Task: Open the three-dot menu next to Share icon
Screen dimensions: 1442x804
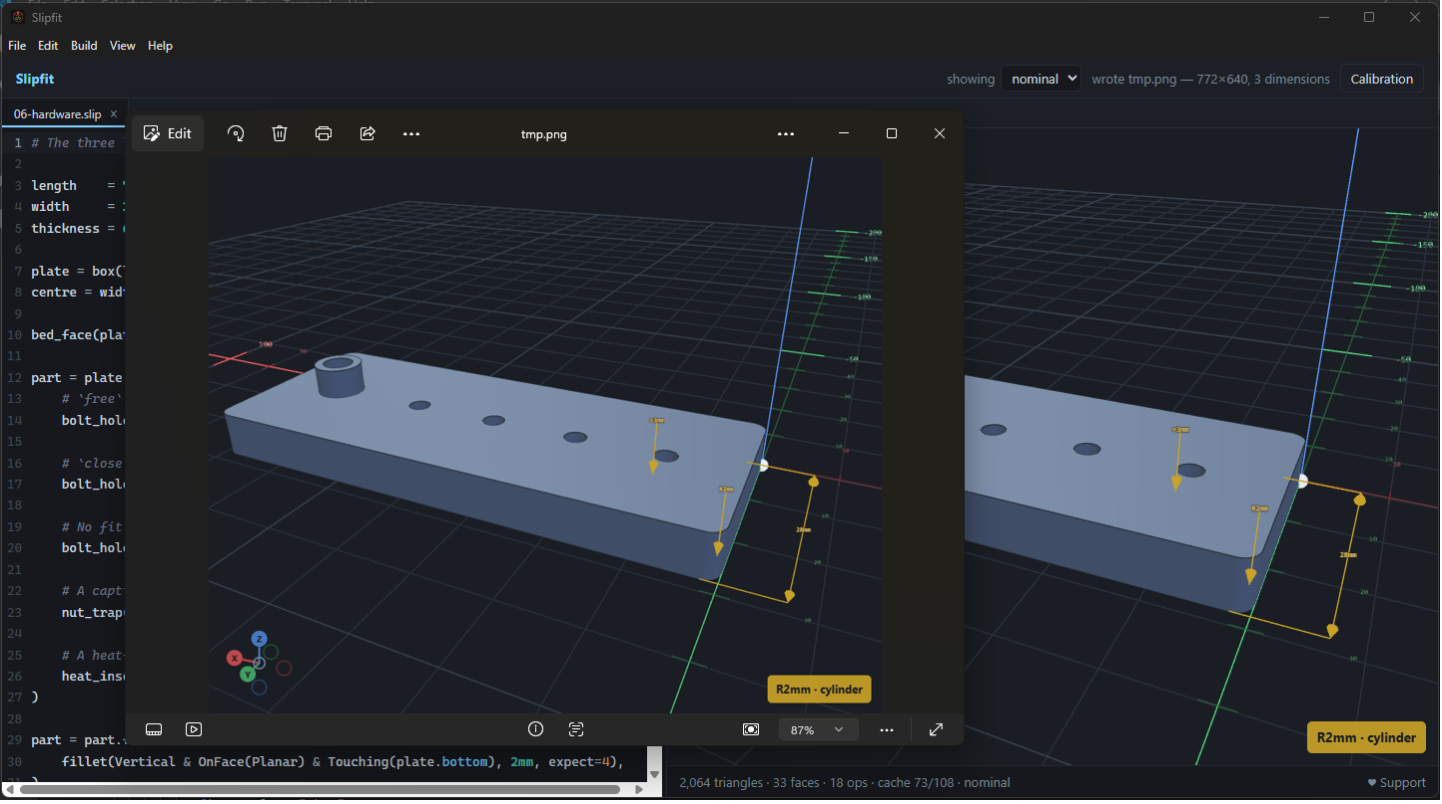Action: 411,133
